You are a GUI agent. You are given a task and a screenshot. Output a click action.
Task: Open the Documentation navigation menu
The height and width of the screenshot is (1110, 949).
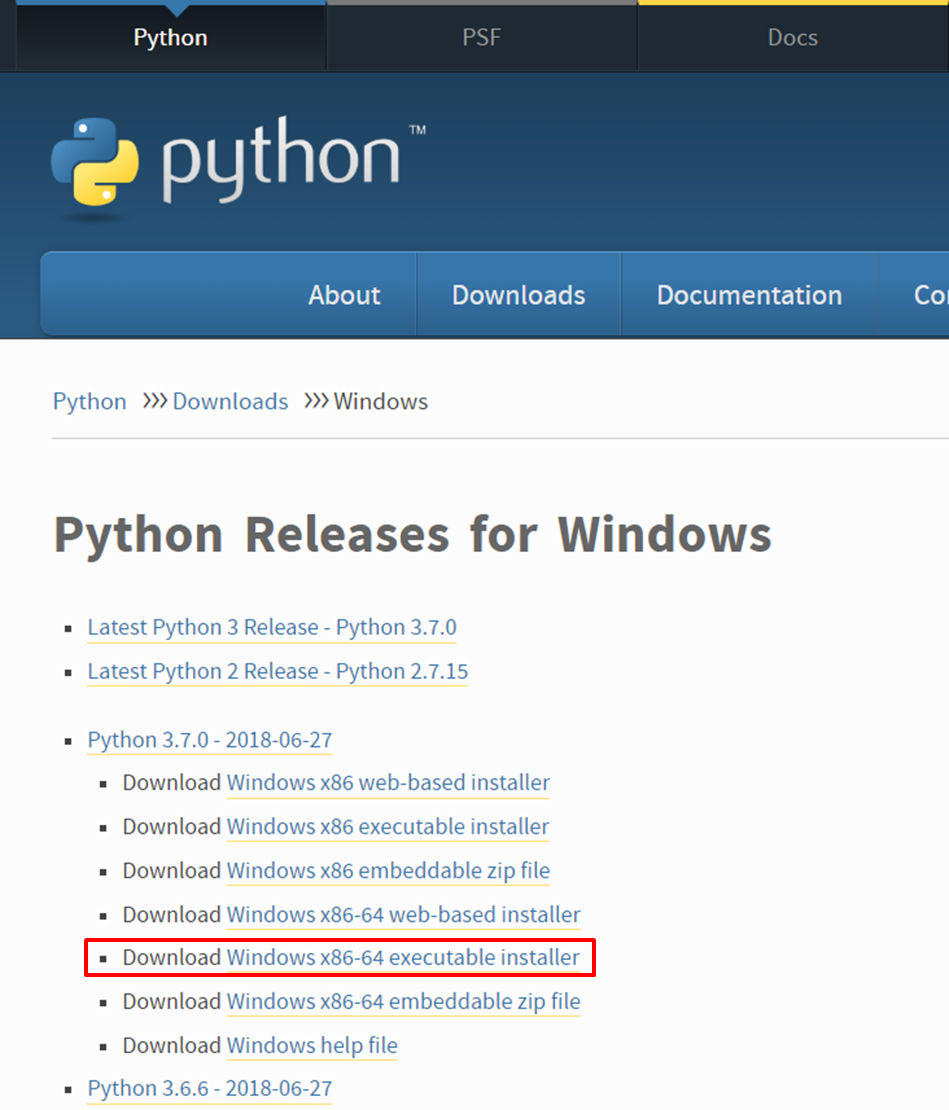click(x=749, y=295)
